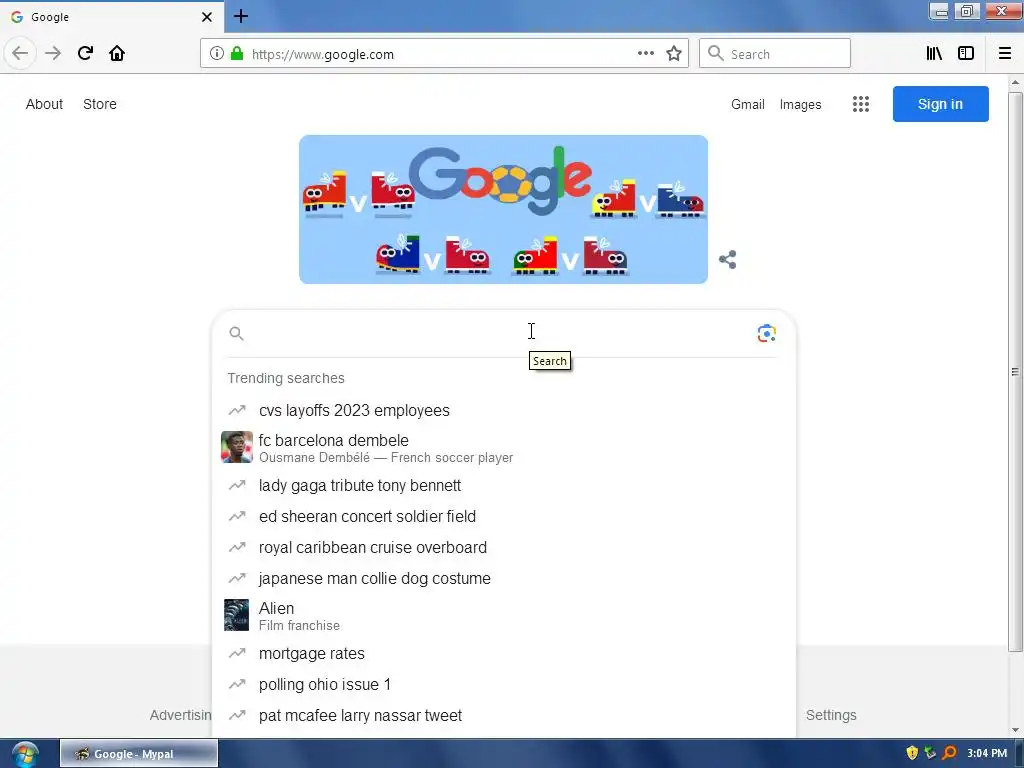
Task: Show site information icon in address bar
Action: tap(217, 54)
